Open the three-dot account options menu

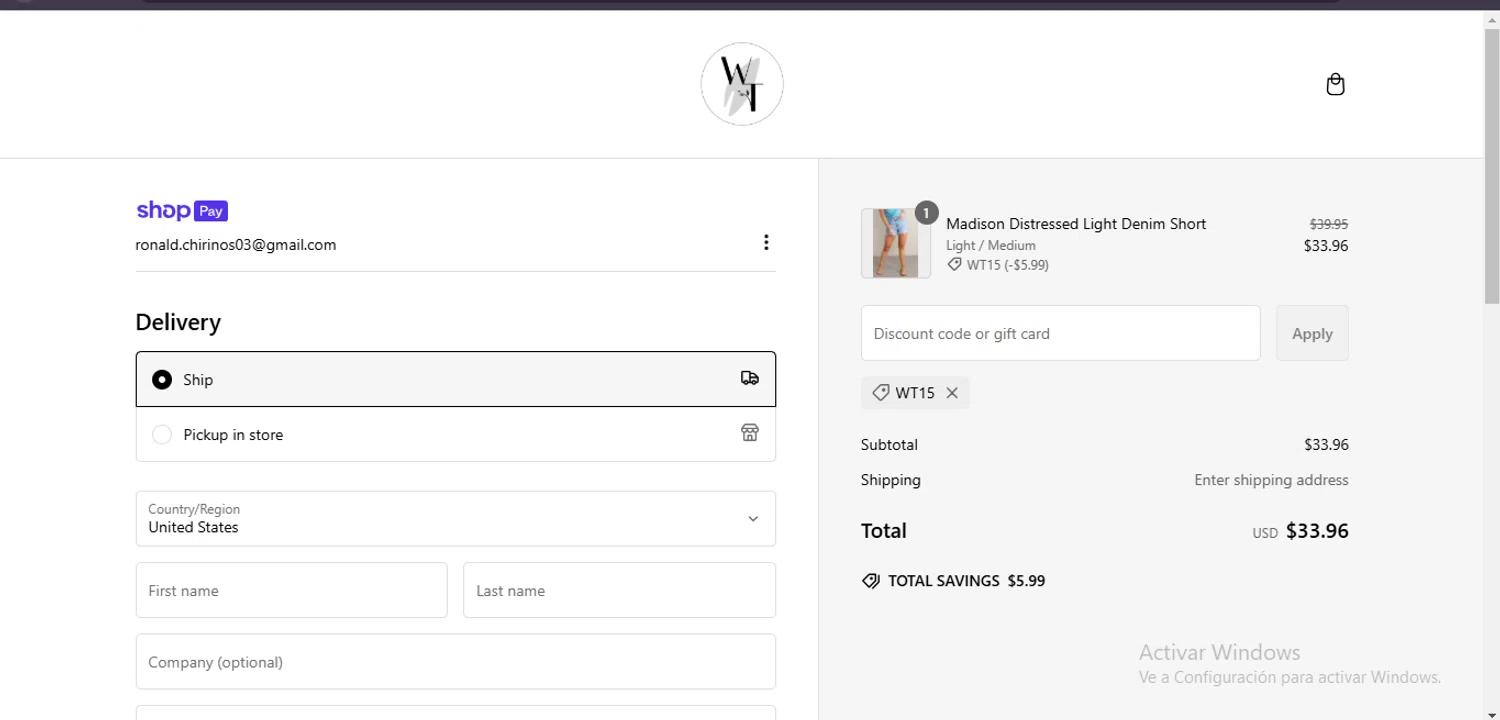(x=766, y=242)
